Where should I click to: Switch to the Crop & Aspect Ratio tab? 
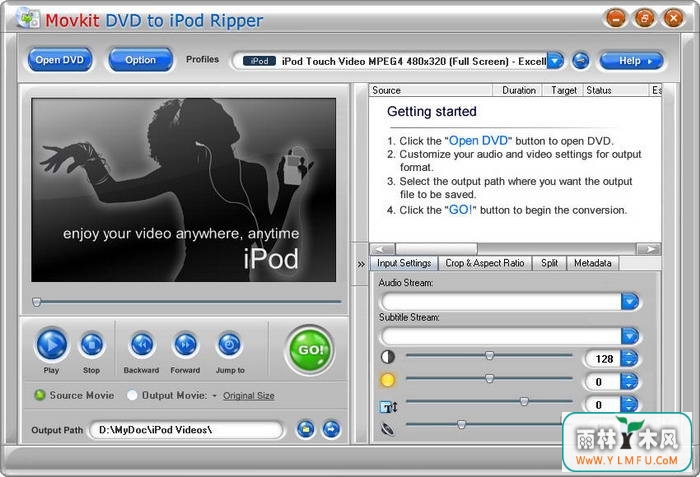pos(485,263)
